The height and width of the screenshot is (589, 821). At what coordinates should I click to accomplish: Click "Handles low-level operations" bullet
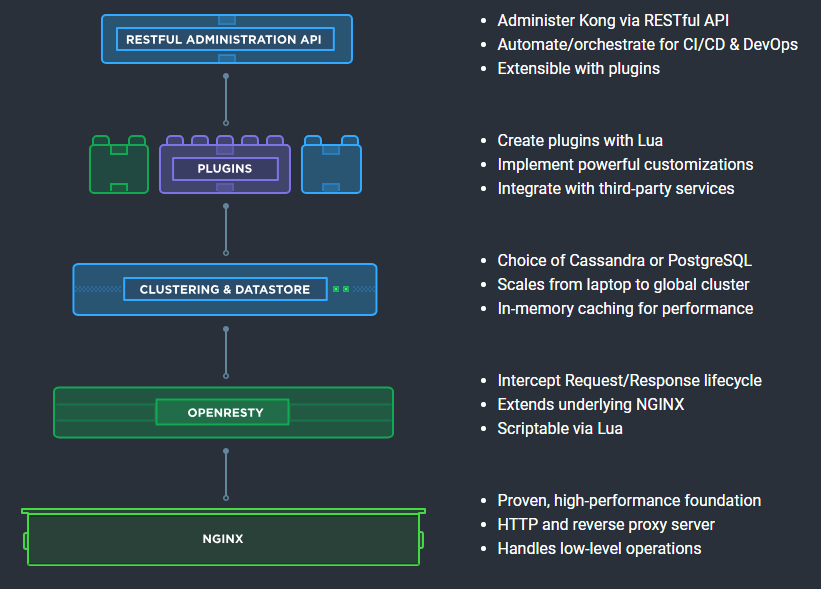(x=599, y=548)
